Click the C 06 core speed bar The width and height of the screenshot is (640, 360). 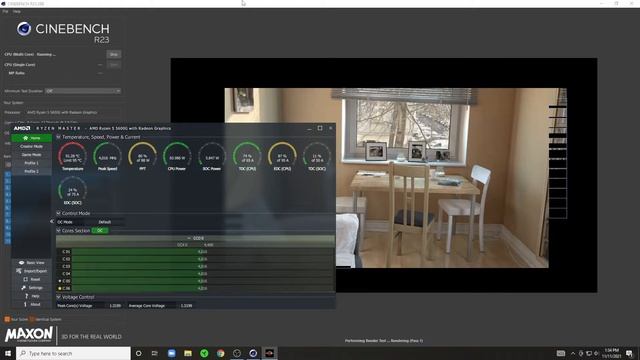(202, 288)
